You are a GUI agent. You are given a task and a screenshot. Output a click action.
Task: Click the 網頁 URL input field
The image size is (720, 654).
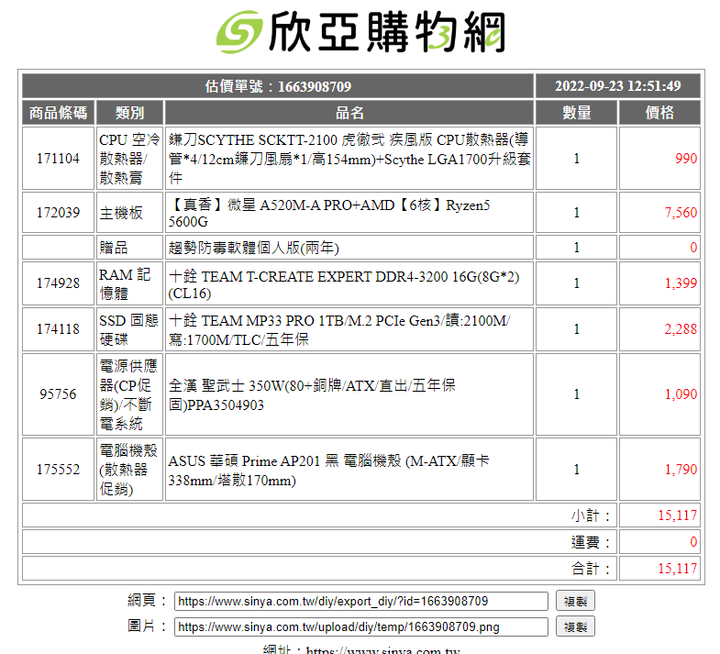pos(361,601)
